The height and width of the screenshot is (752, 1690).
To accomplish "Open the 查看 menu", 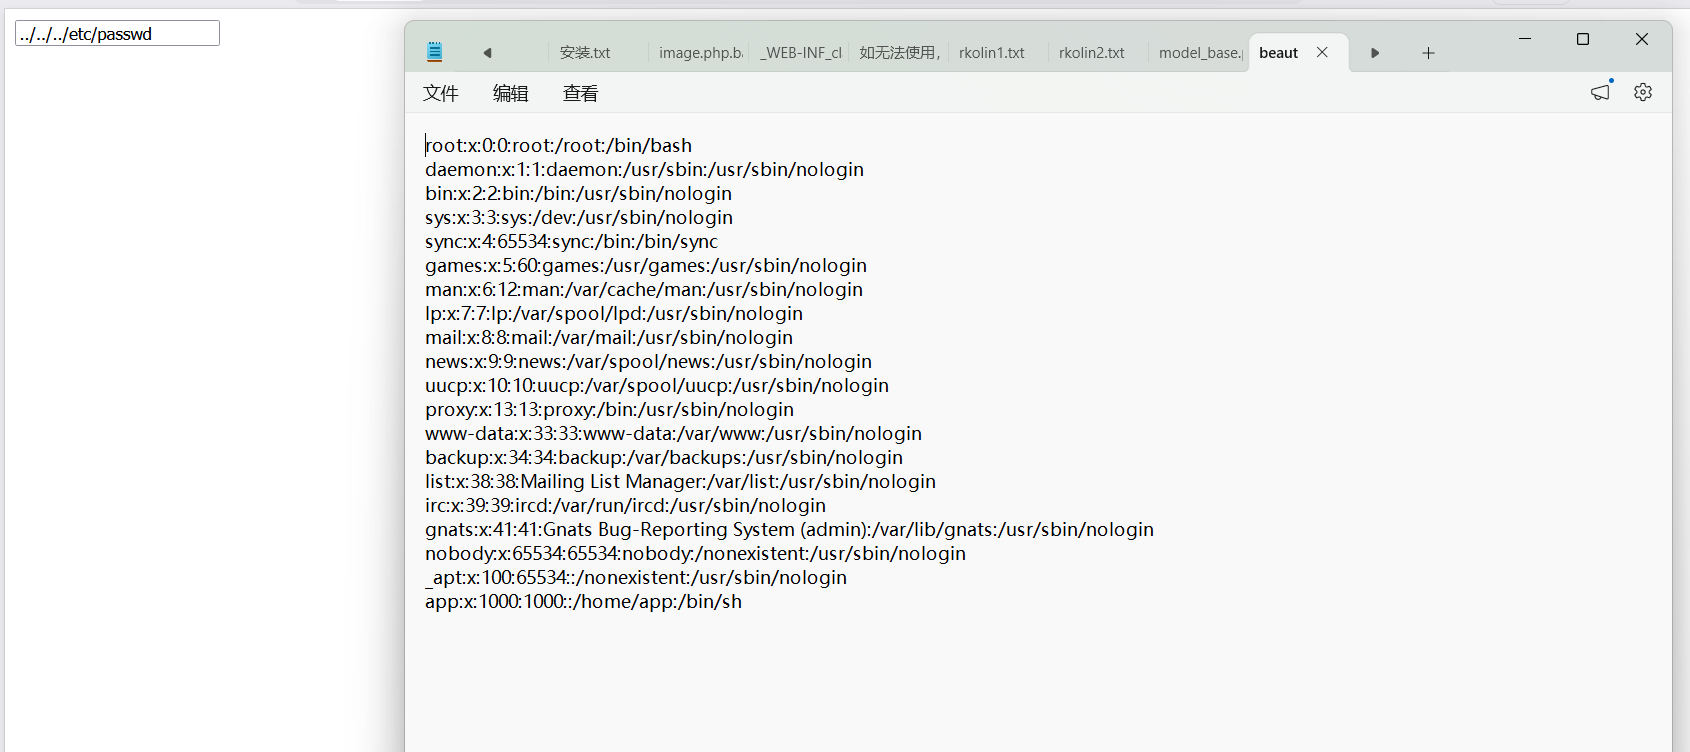I will point(580,93).
